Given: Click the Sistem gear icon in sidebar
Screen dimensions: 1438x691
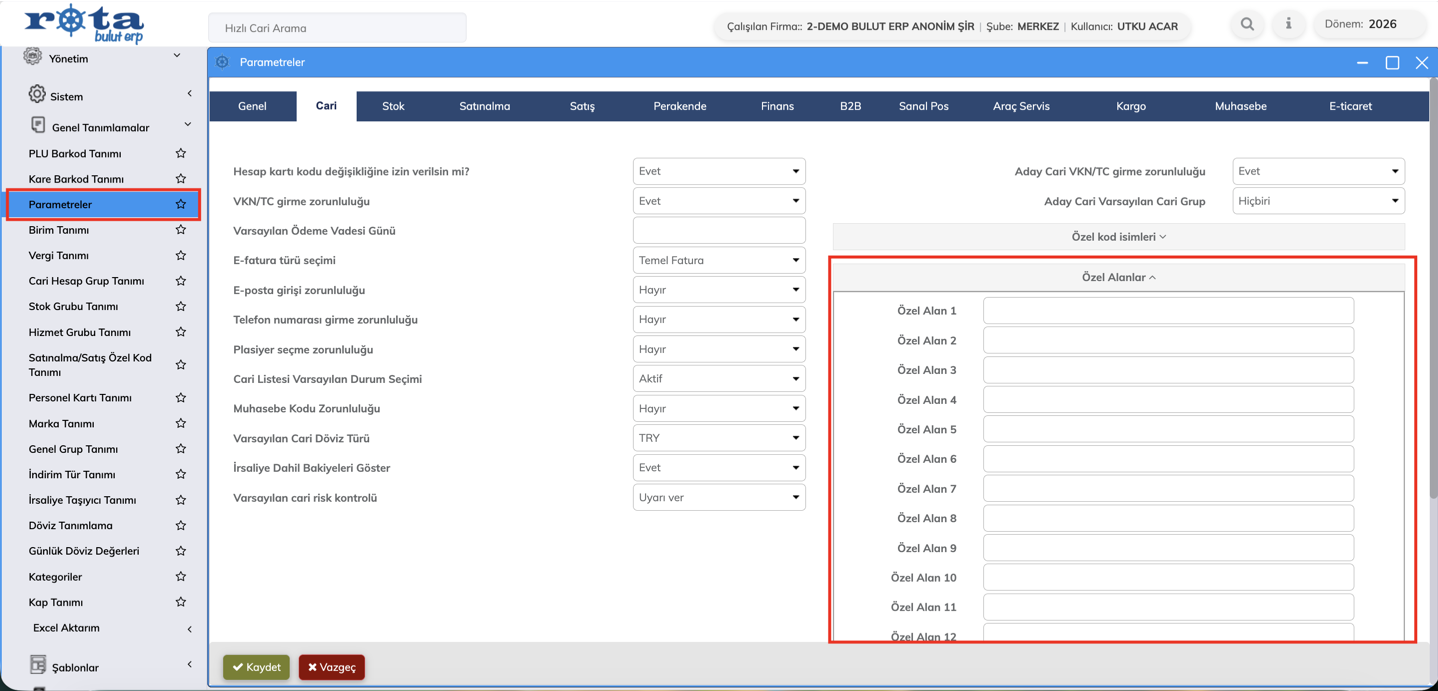Looking at the screenshot, I should click(x=37, y=95).
